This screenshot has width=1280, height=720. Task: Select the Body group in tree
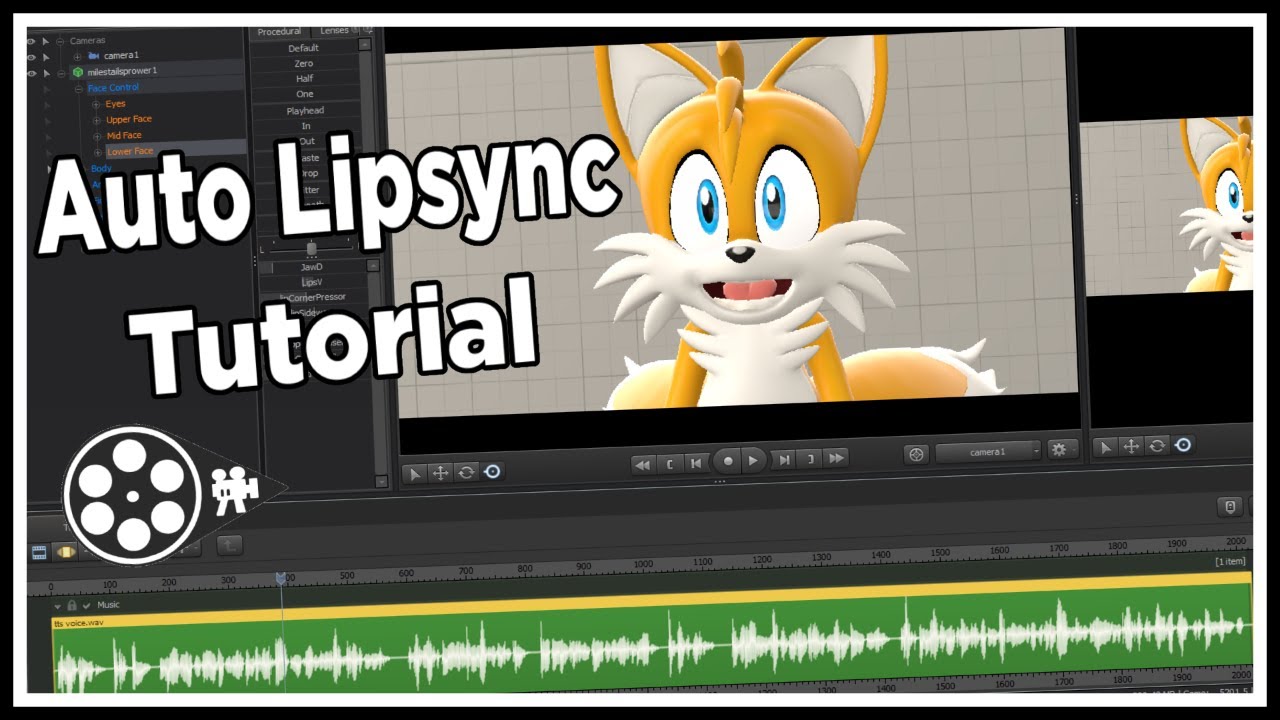click(x=101, y=168)
